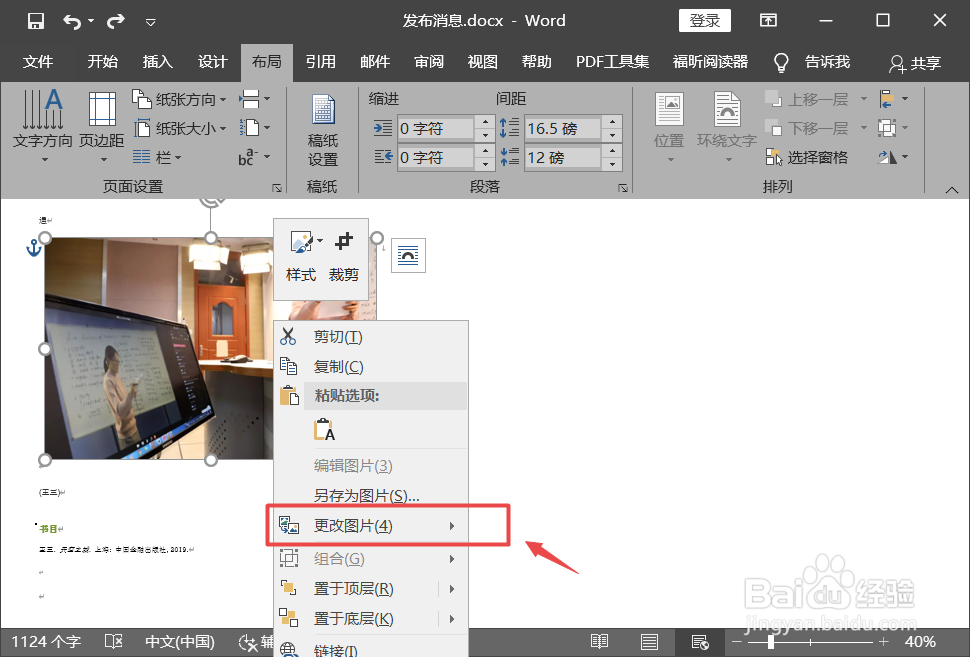
Task: Switch to the 开始 tab
Action: 102,62
